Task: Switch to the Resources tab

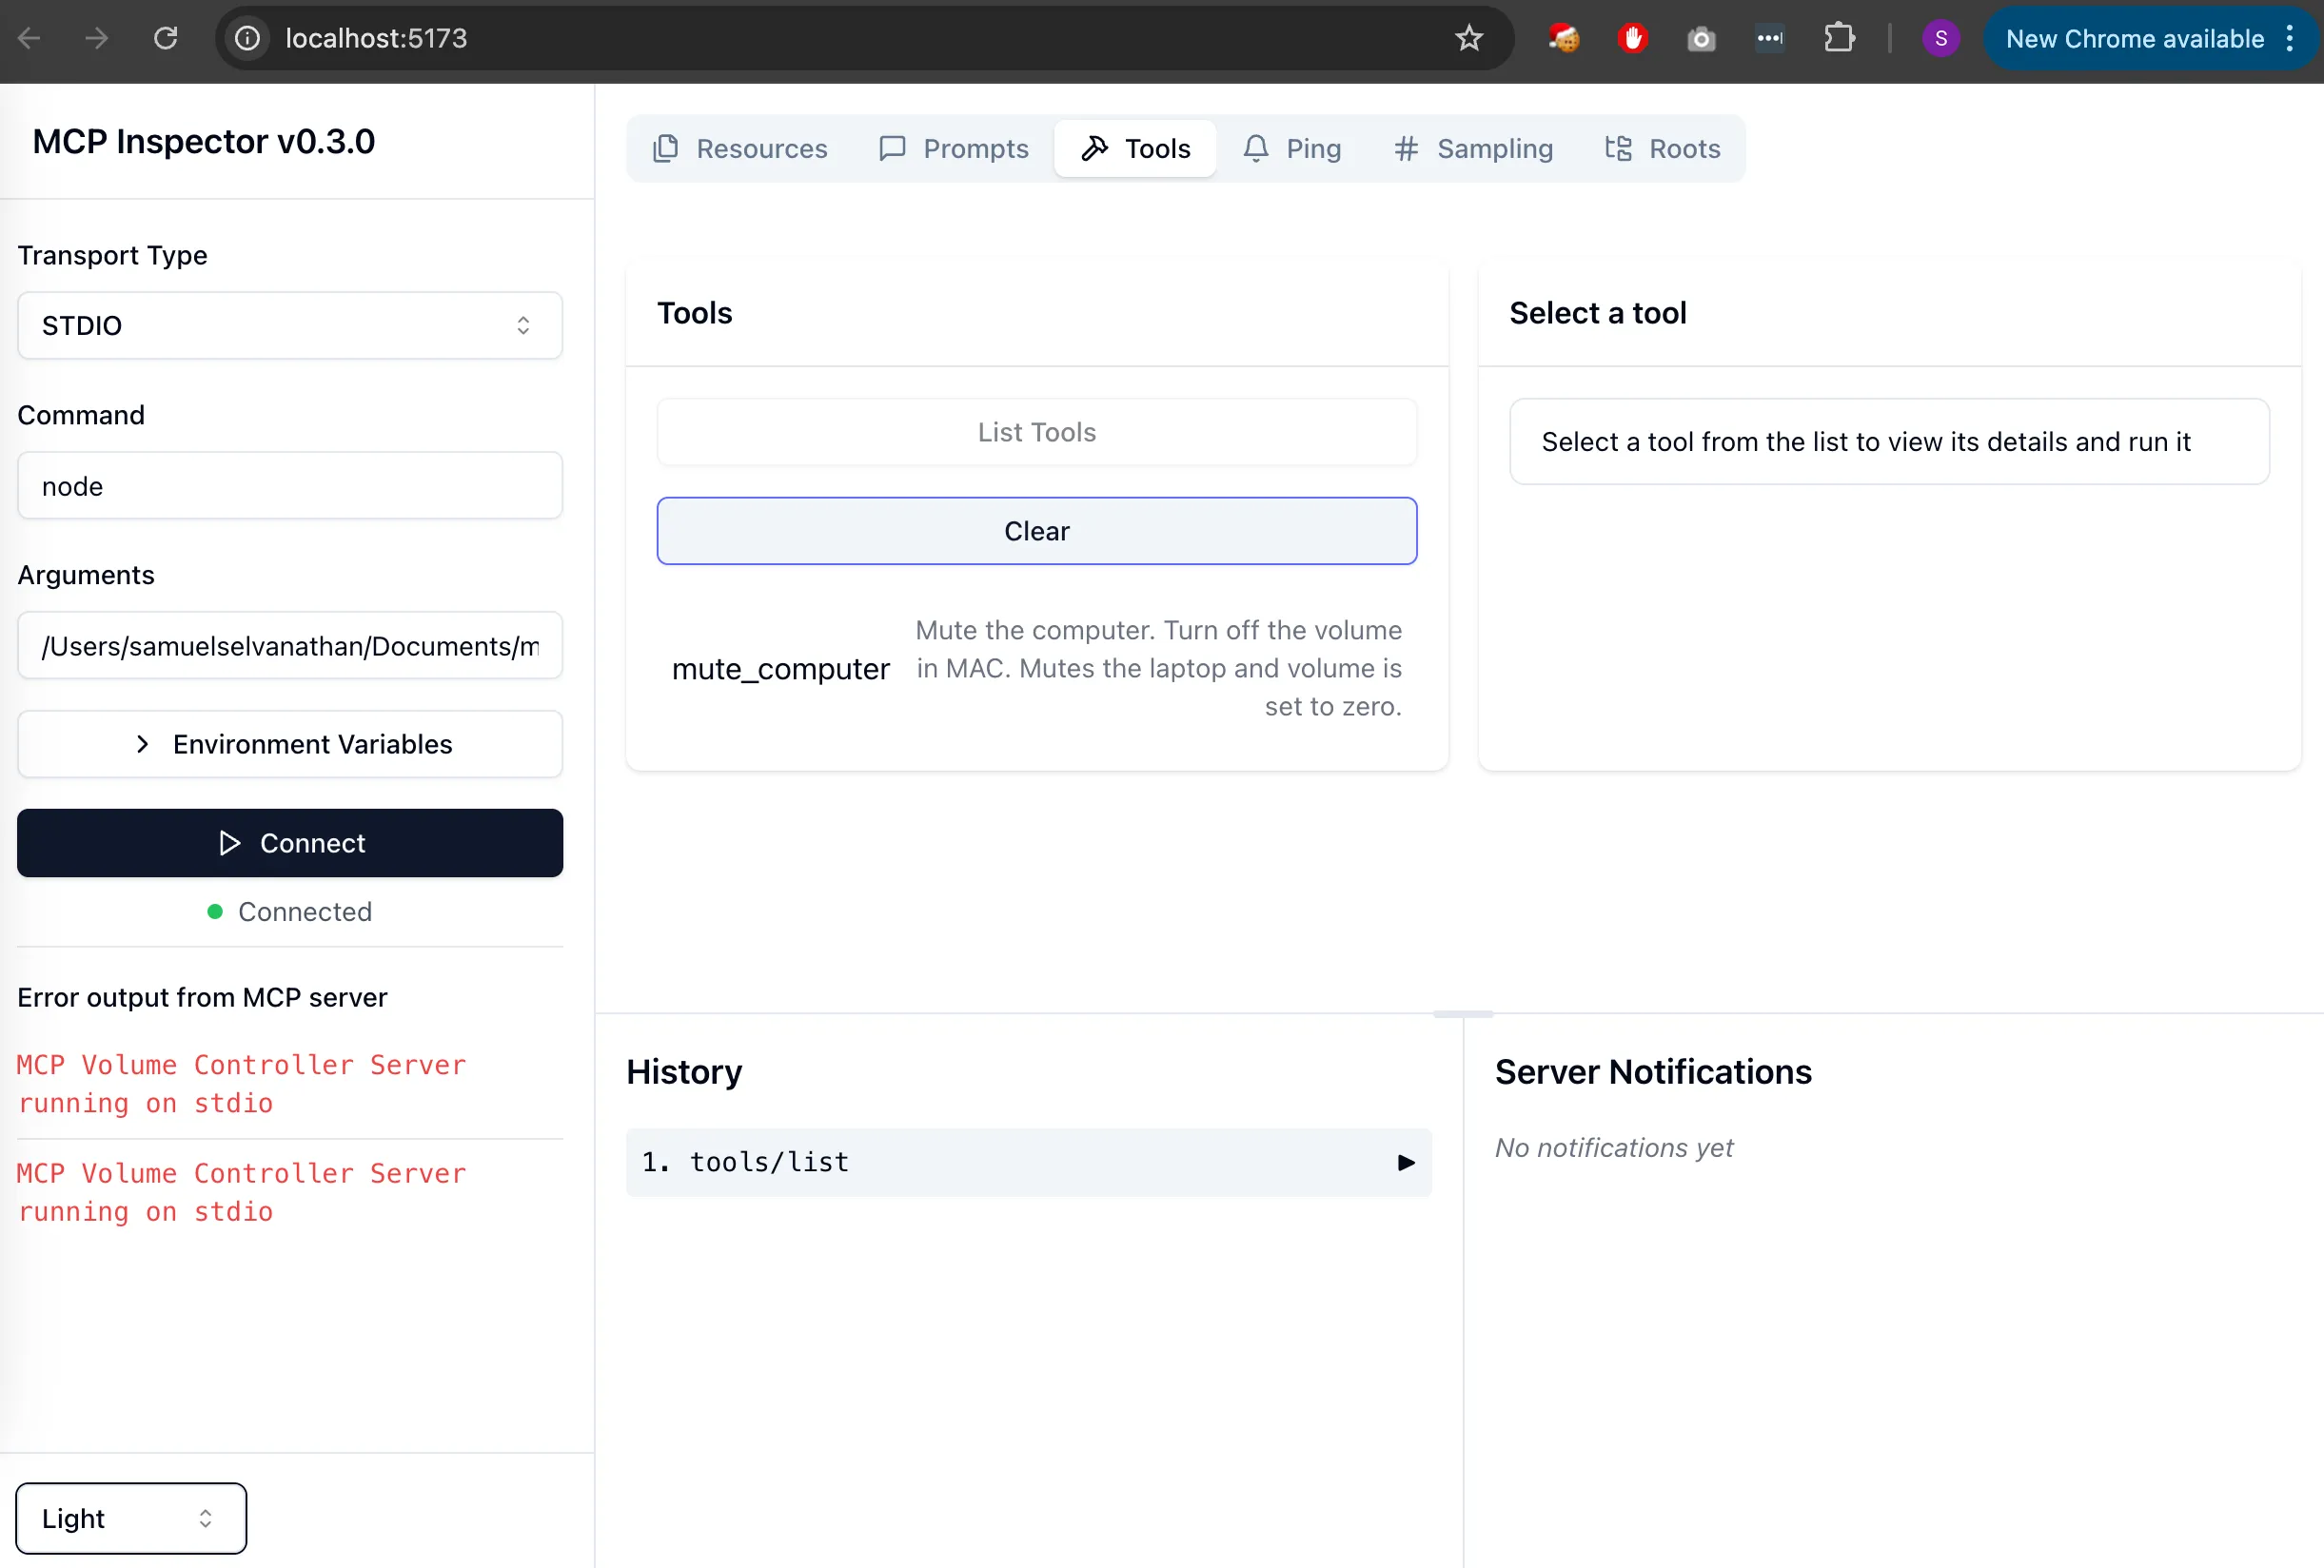Action: click(x=740, y=148)
